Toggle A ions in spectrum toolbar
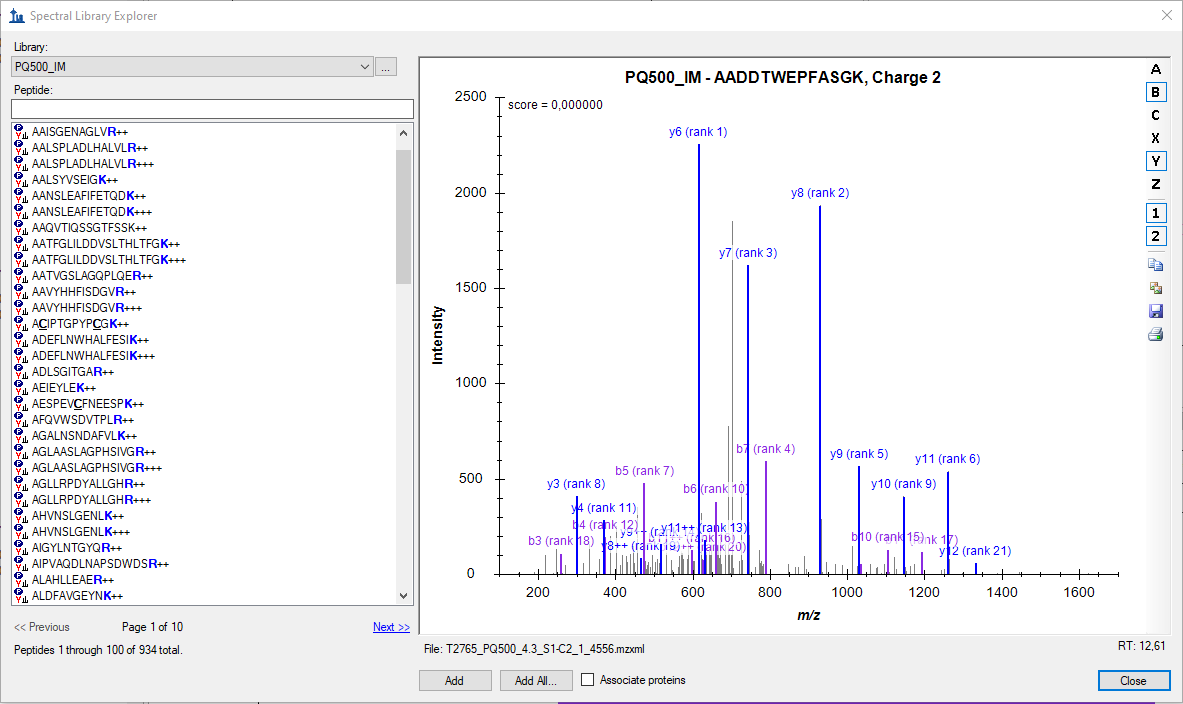 [x=1155, y=69]
